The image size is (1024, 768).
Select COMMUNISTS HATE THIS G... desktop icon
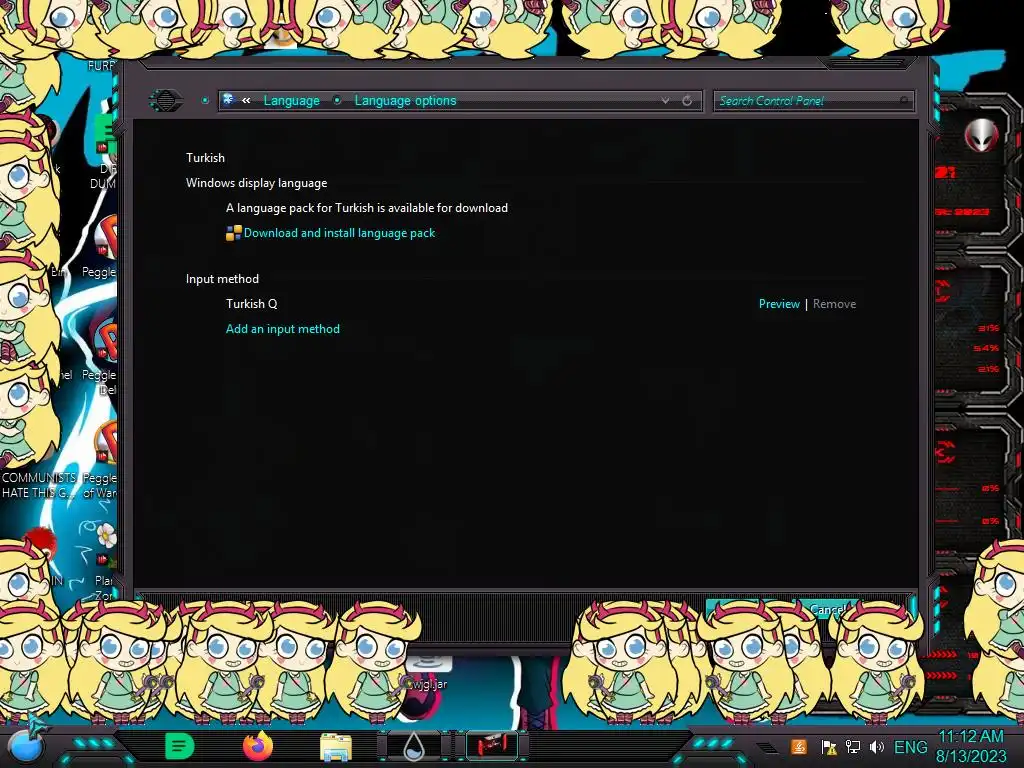pyautogui.click(x=39, y=485)
